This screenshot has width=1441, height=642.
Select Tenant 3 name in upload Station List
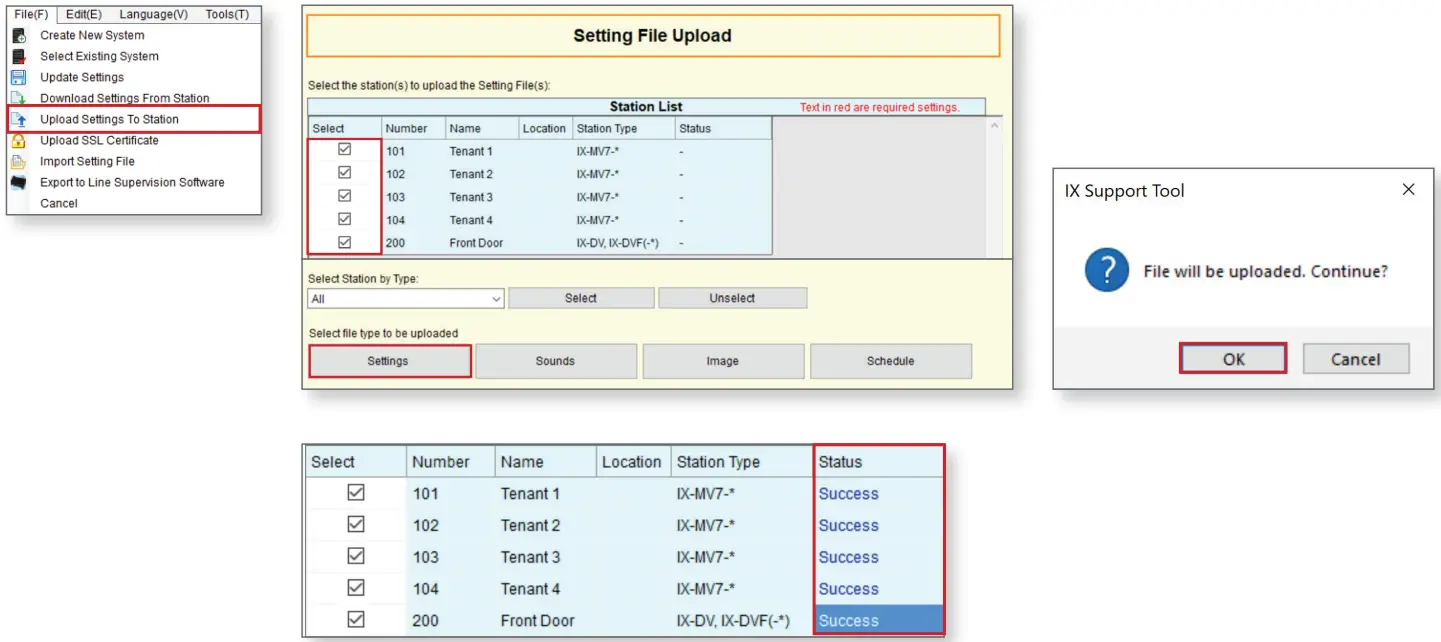pos(471,197)
